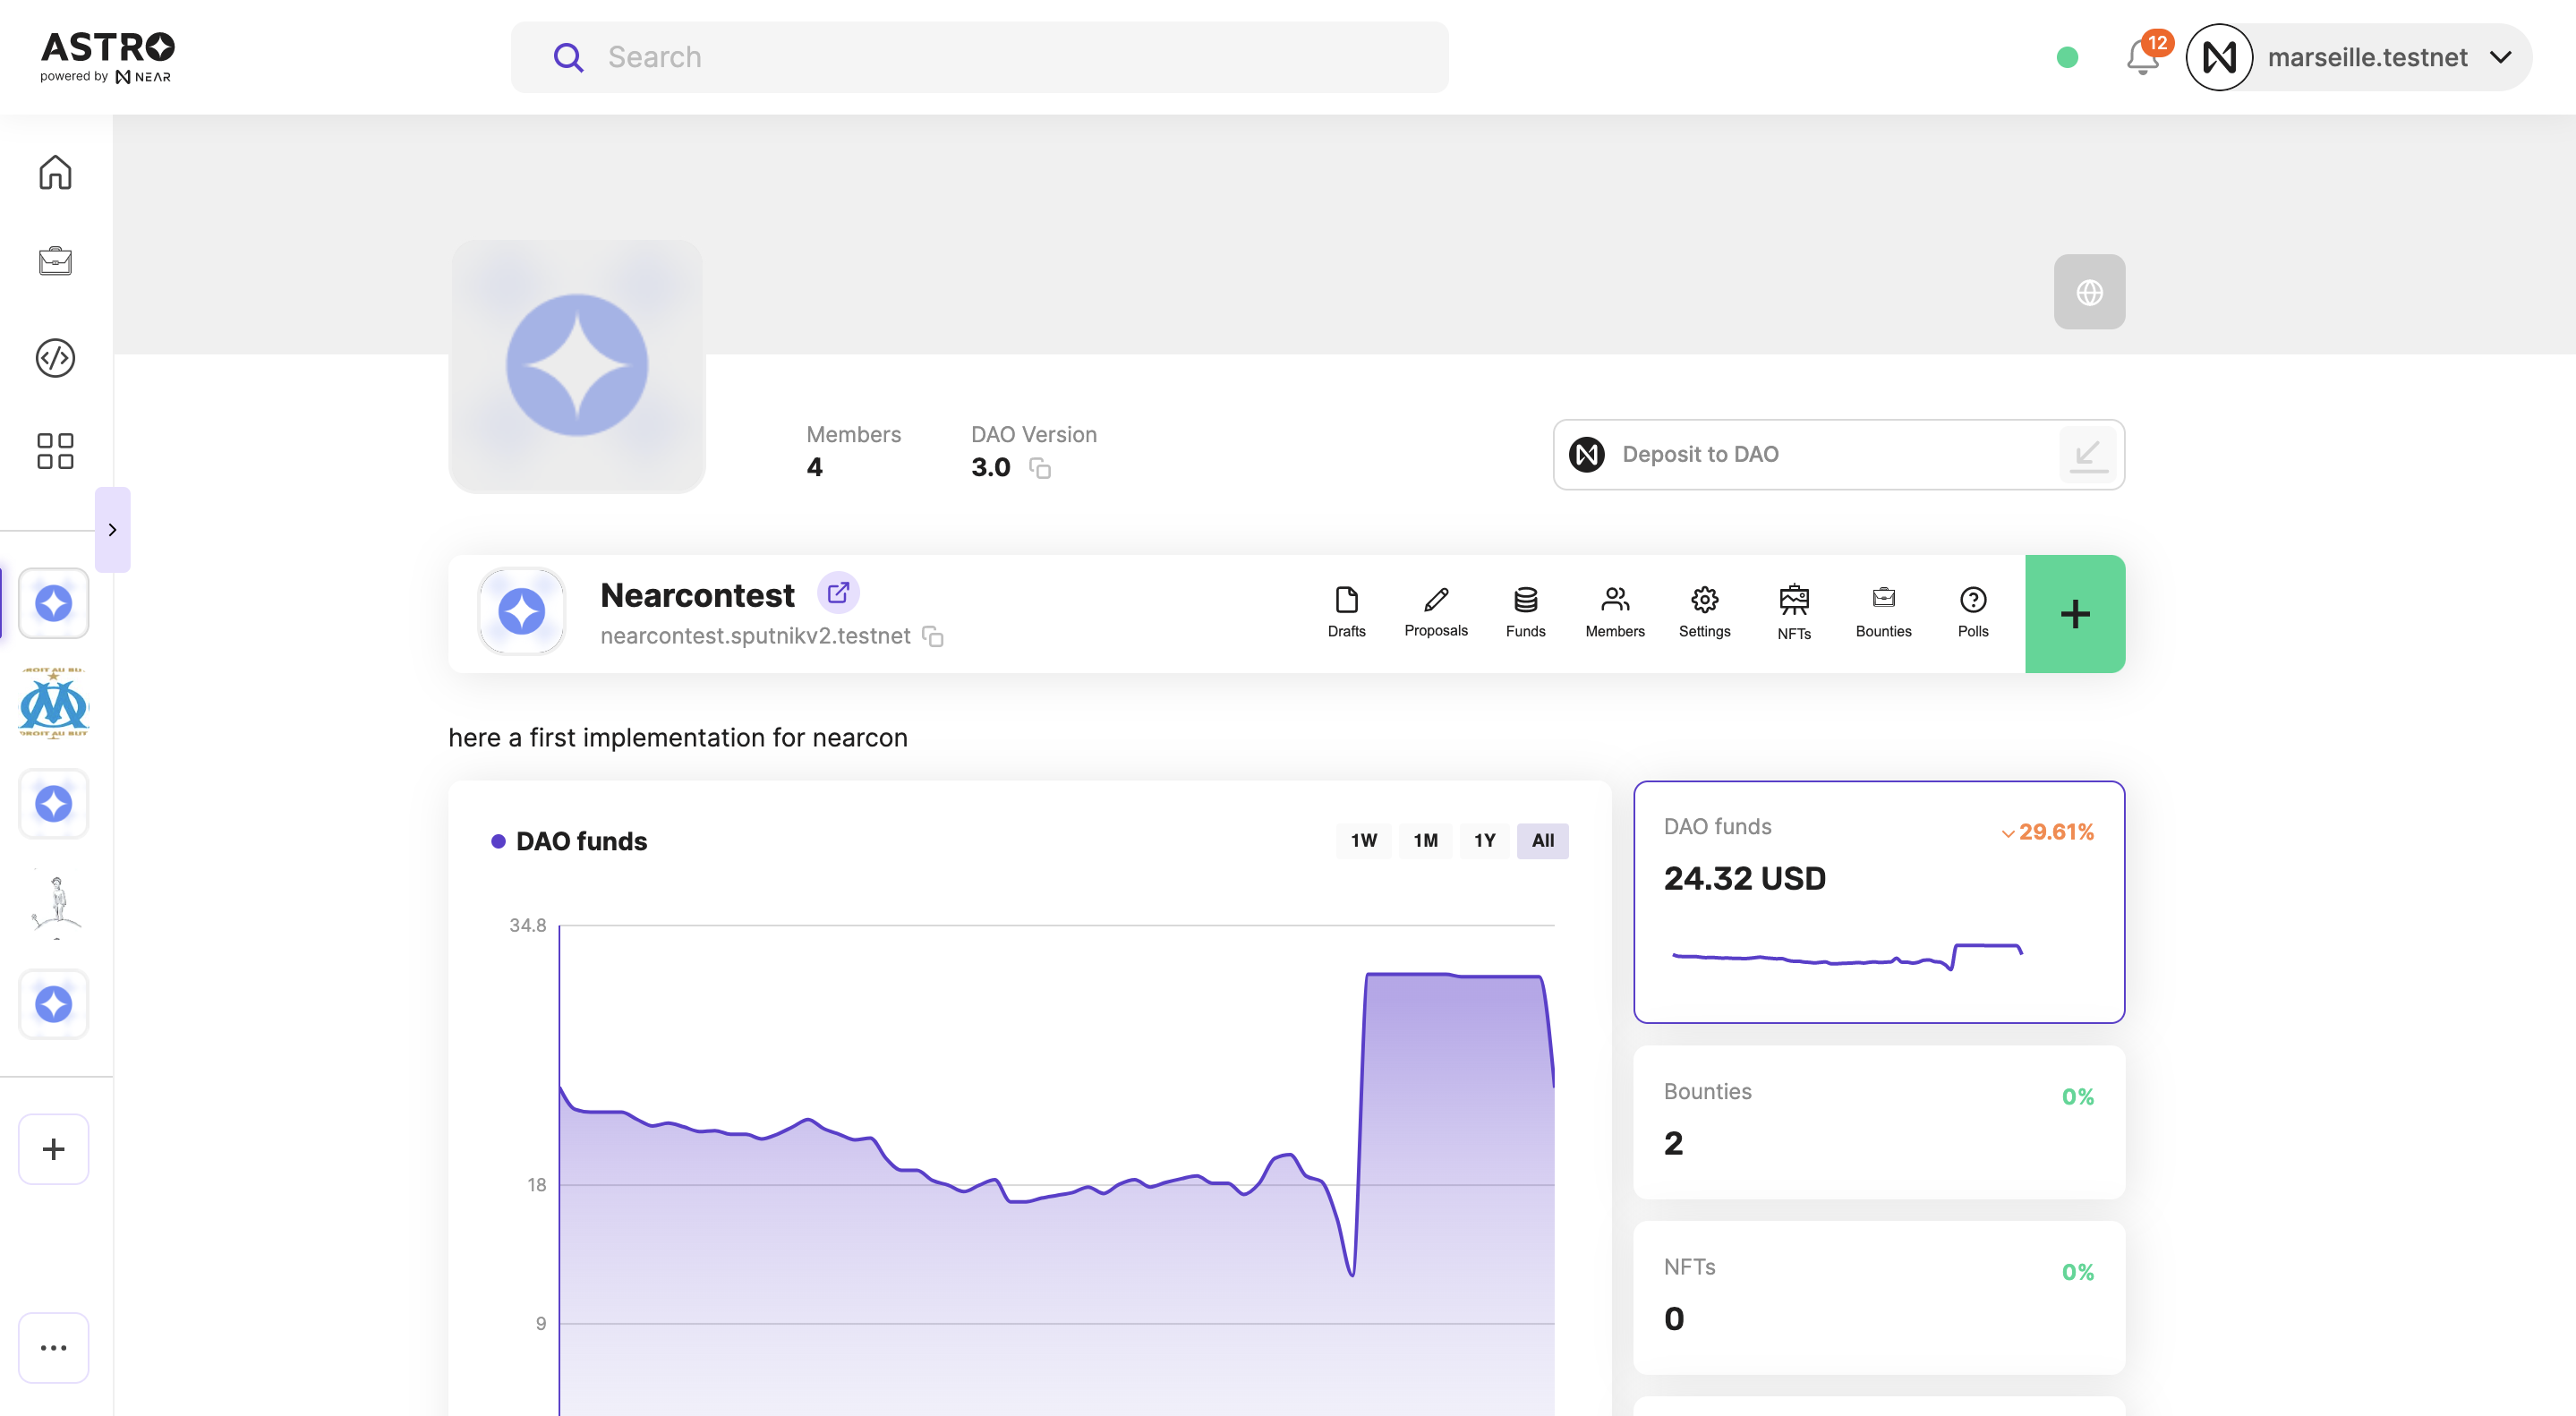This screenshot has height=1416, width=2576.
Task: Expand the sidebar with chevron arrow
Action: (x=112, y=530)
